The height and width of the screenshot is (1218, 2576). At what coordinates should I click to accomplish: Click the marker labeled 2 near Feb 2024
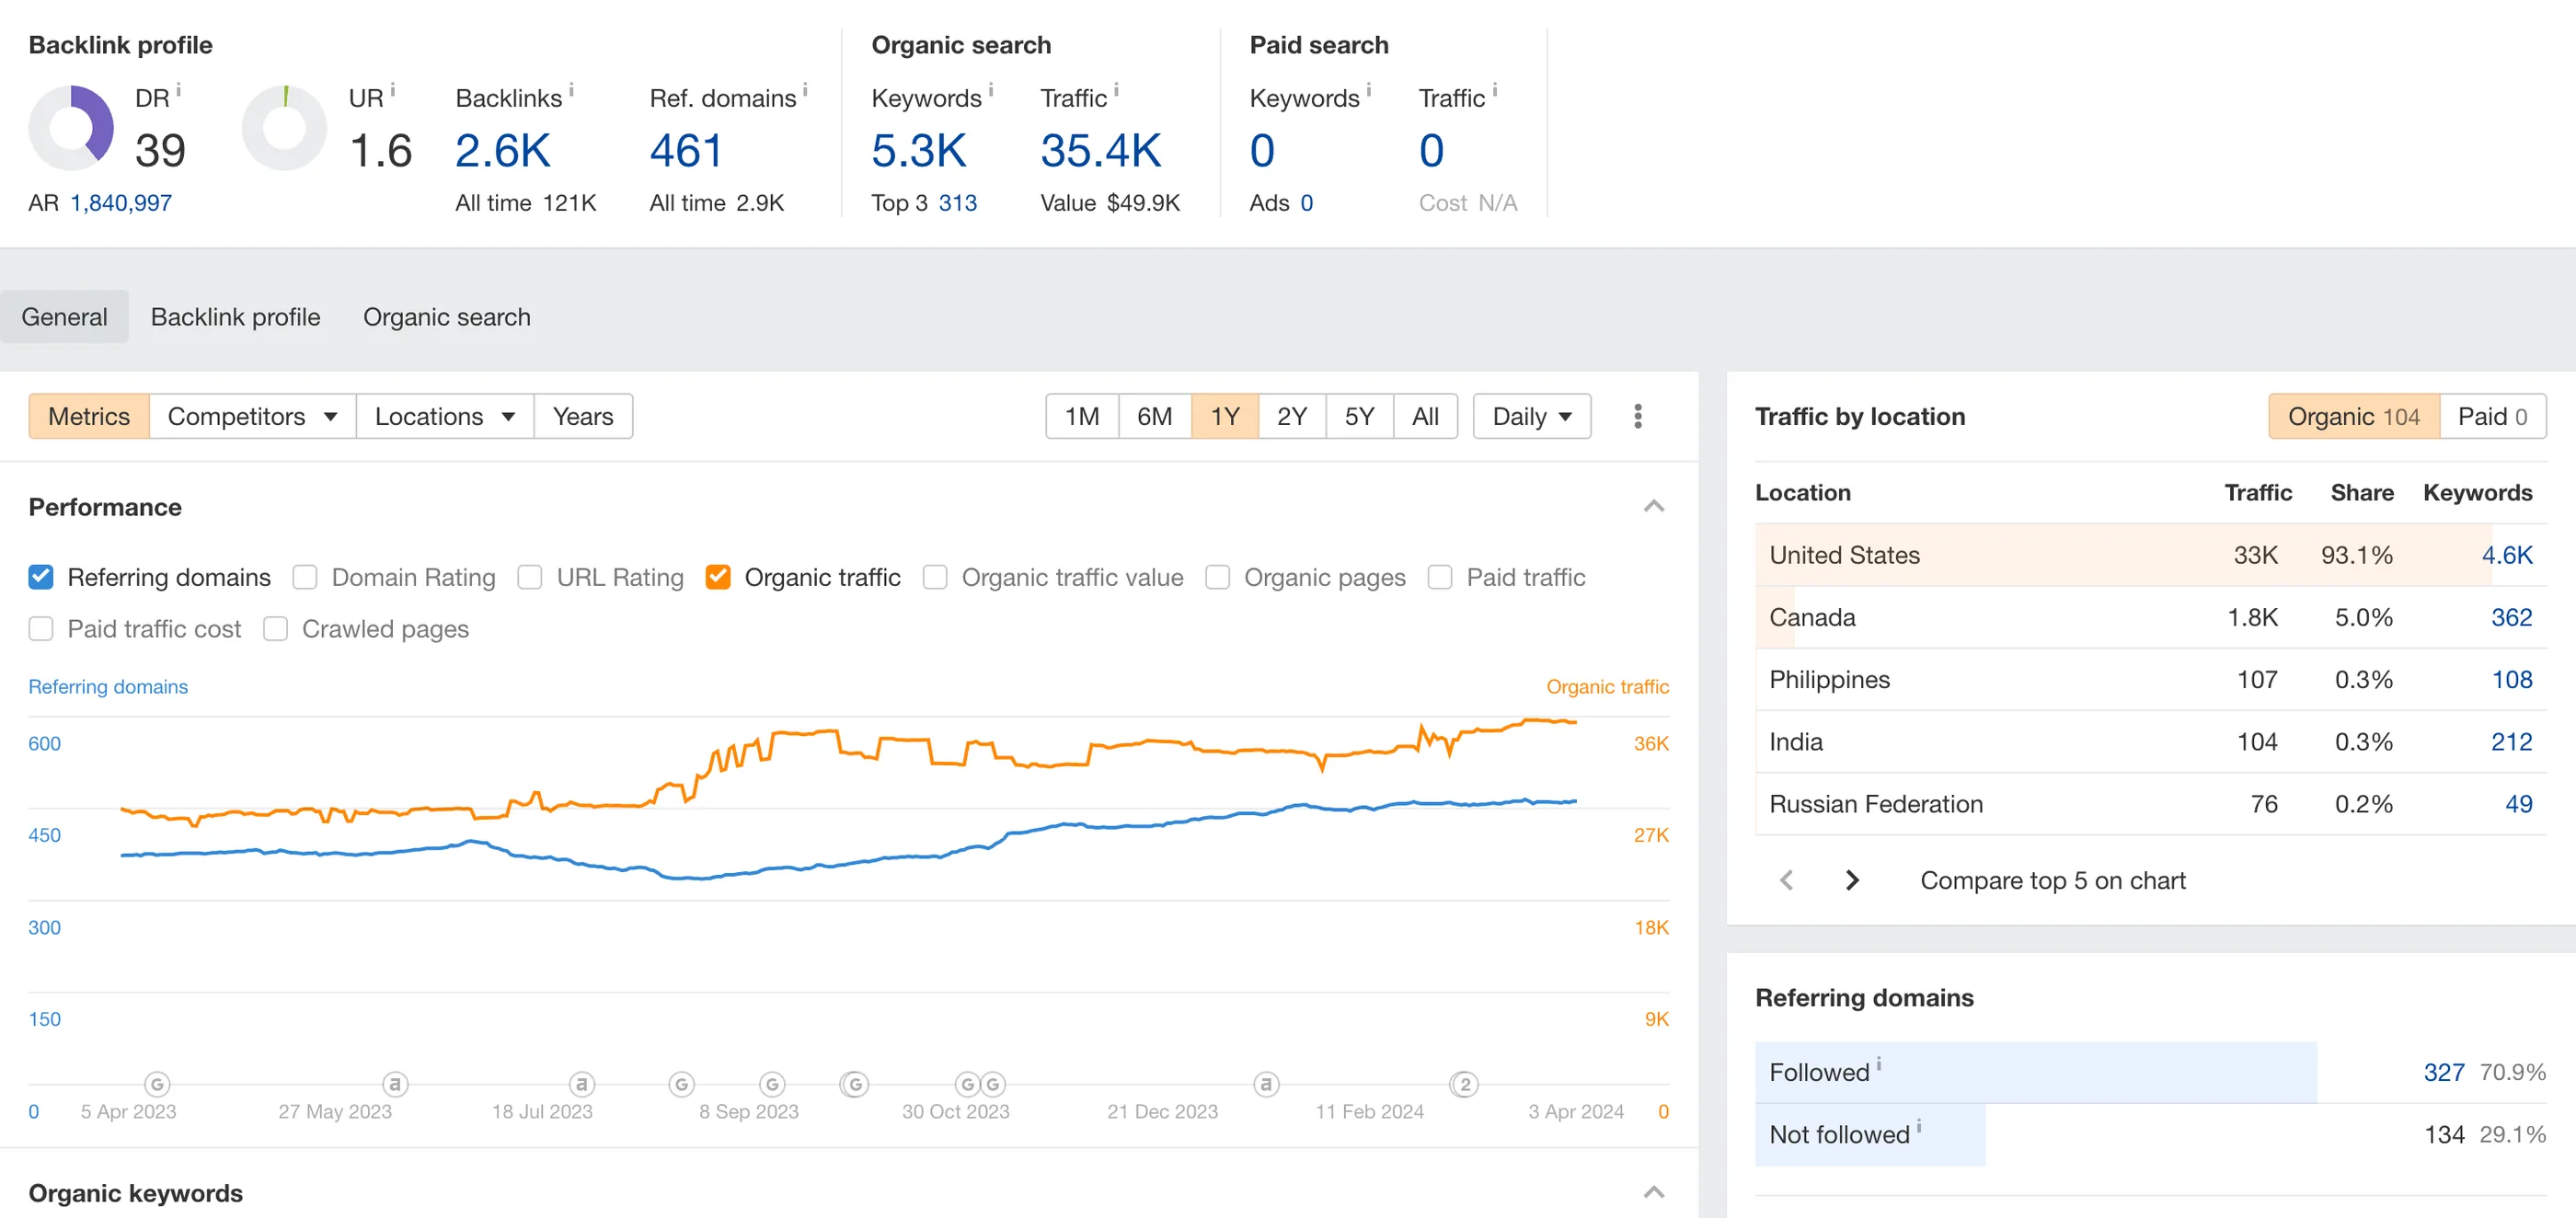coord(1464,1084)
